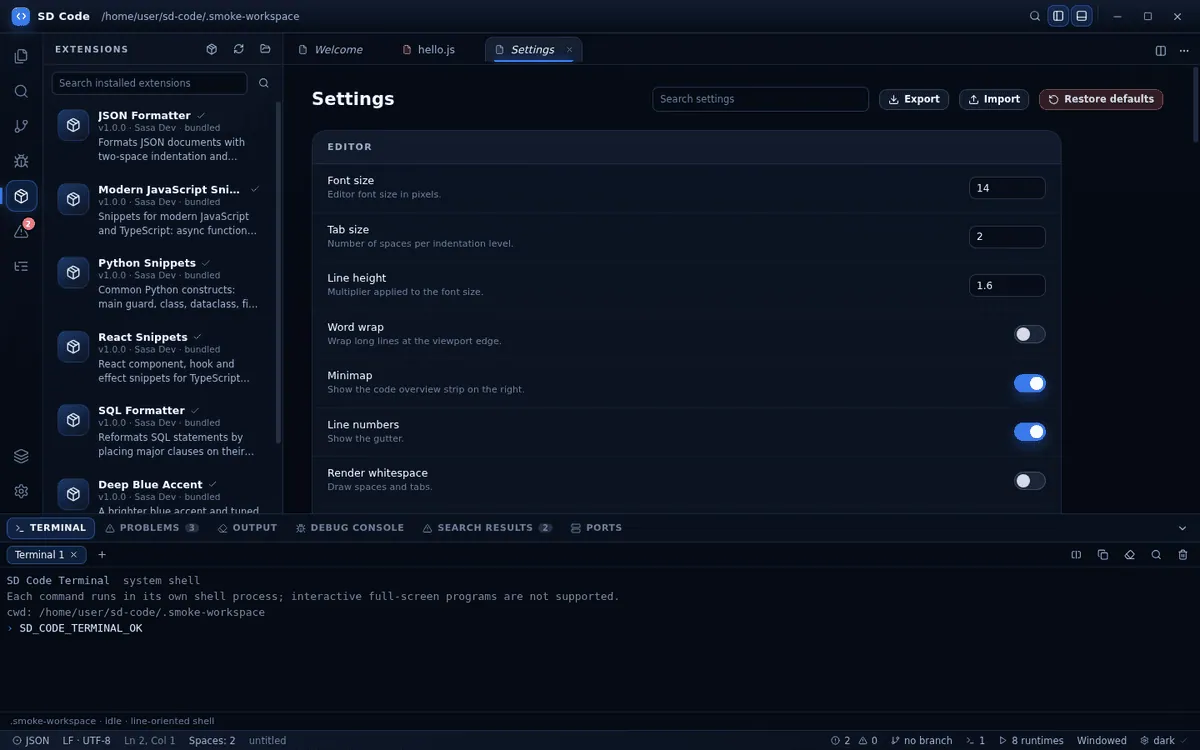This screenshot has height=750, width=1200.
Task: Split the terminal using the split icon
Action: (x=1077, y=555)
